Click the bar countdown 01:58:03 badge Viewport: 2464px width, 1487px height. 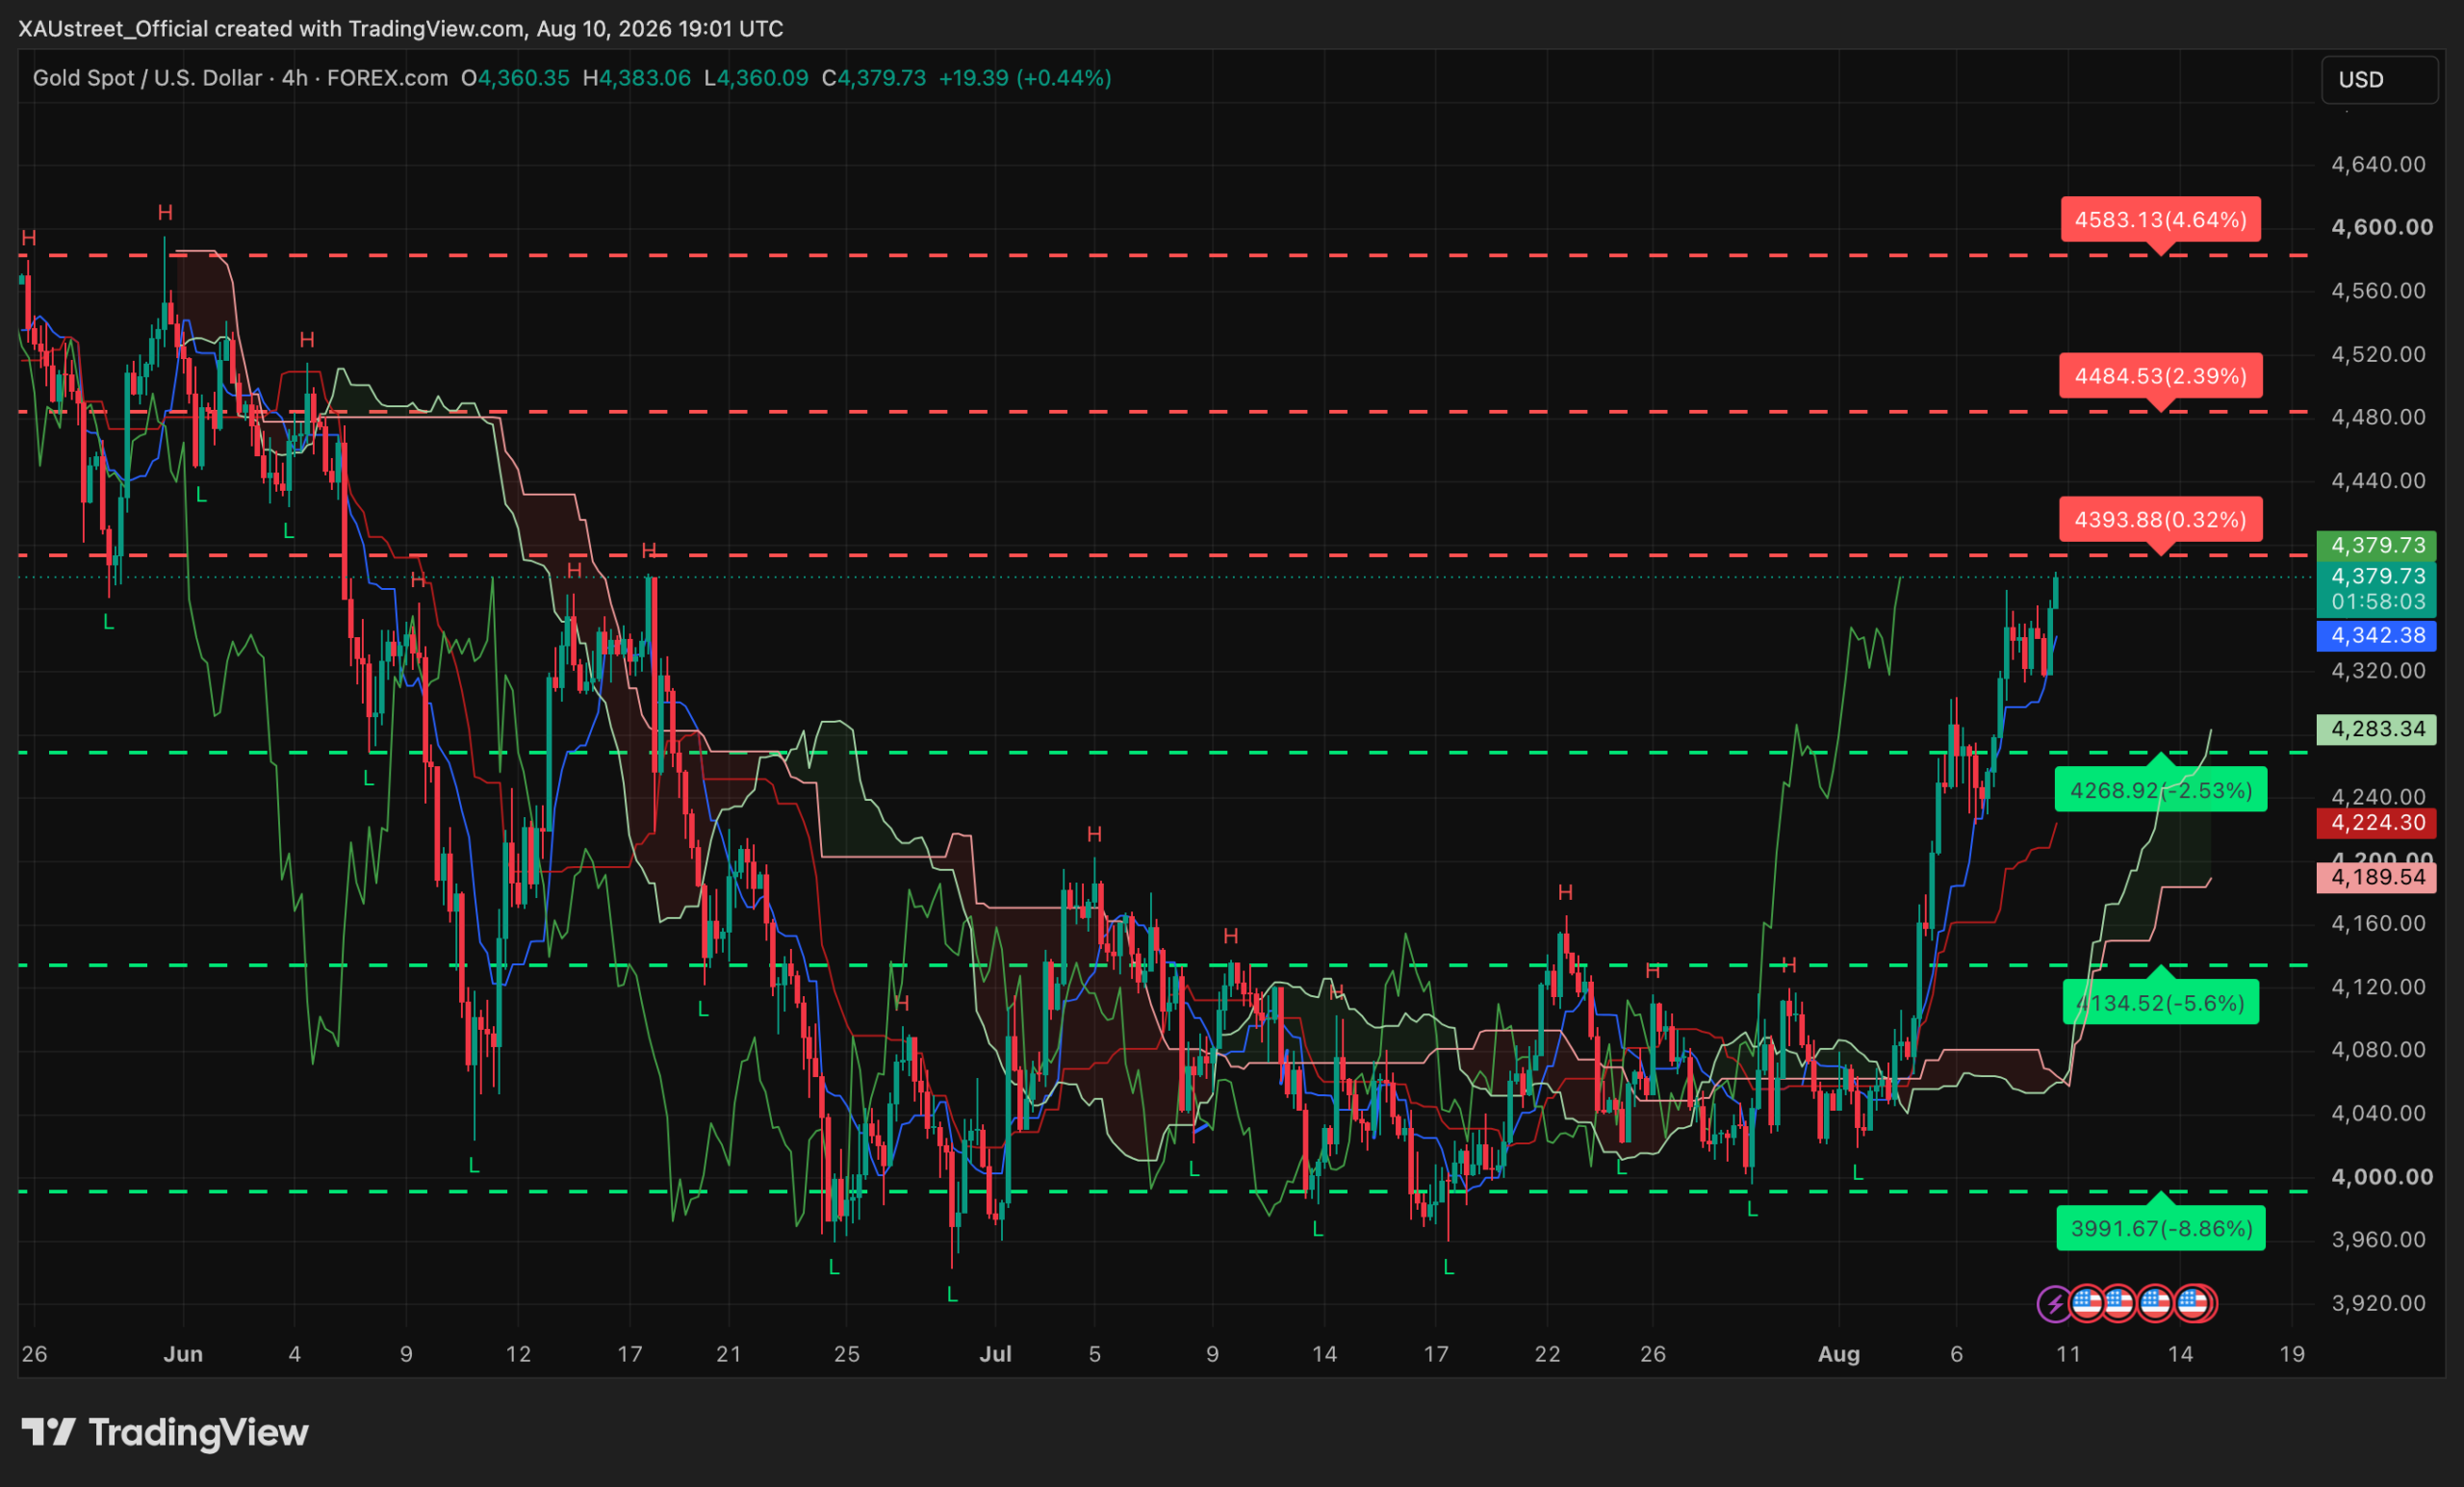click(2377, 602)
